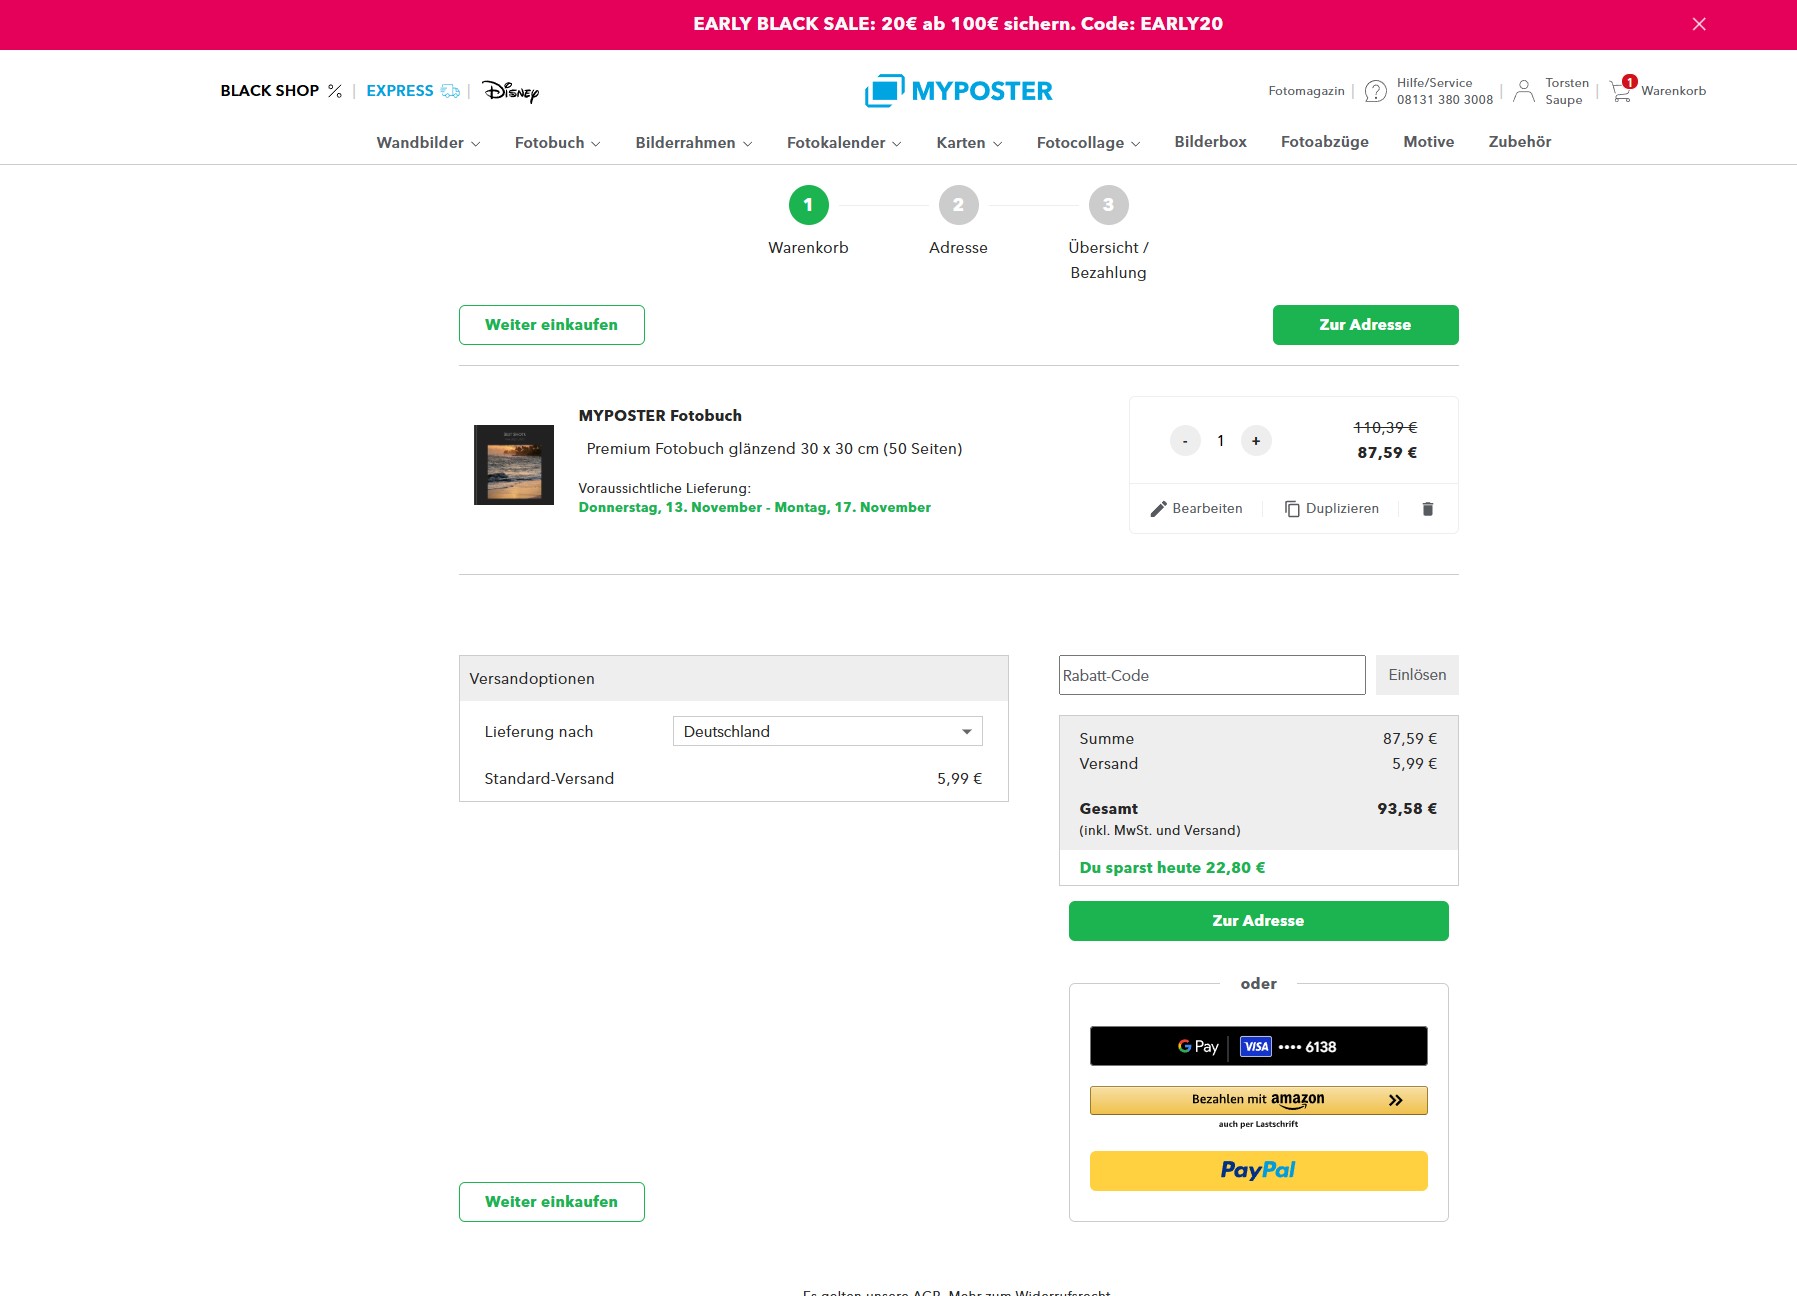Expand the Fotokalender menu
Image resolution: width=1797 pixels, height=1296 pixels.
(843, 142)
